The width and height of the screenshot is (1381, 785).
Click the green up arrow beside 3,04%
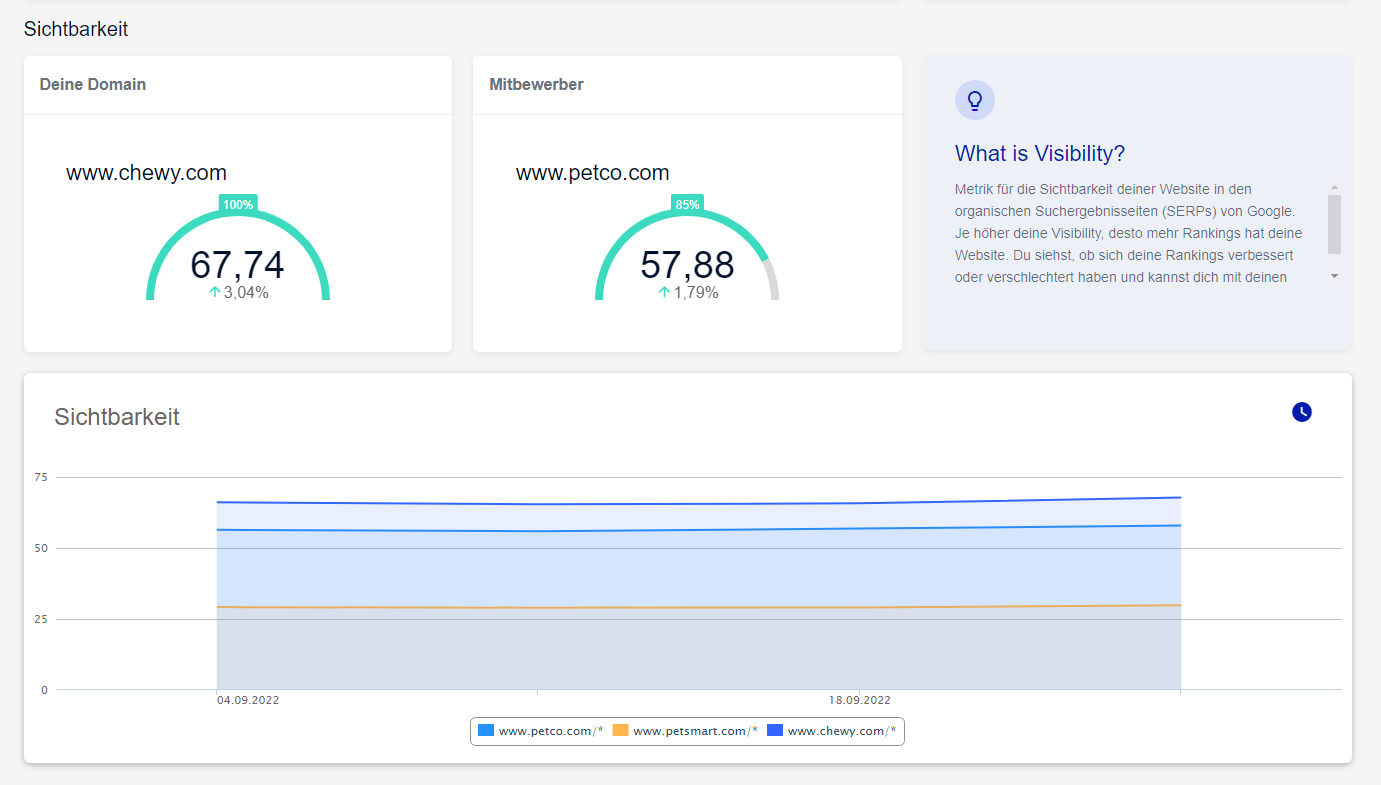(x=214, y=292)
